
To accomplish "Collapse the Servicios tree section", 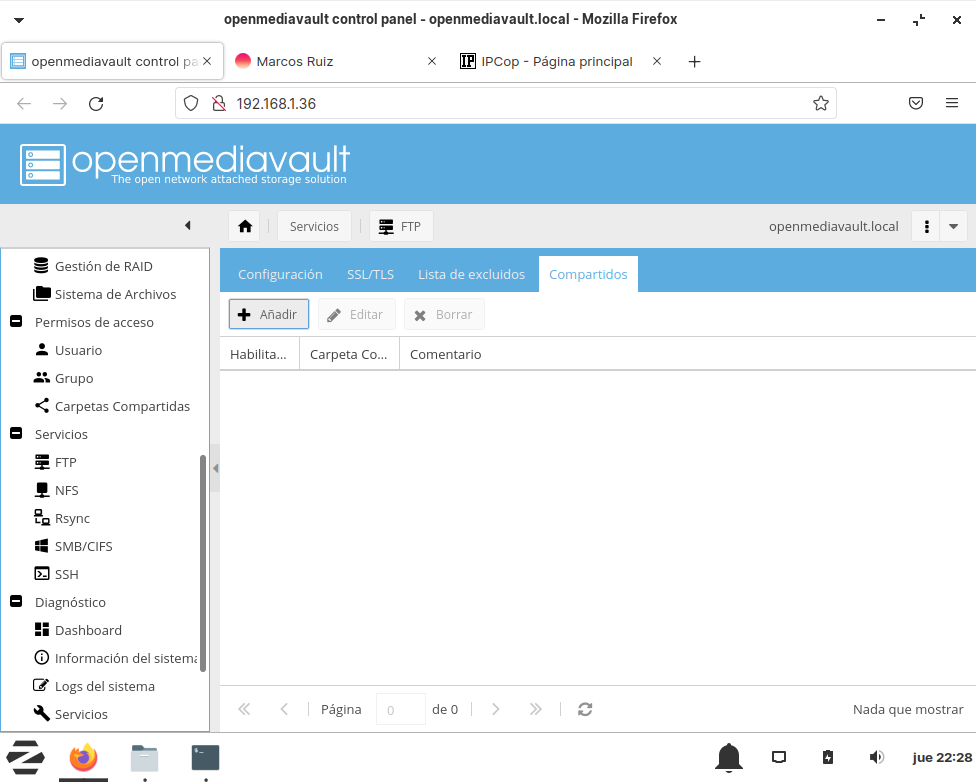I will (x=16, y=434).
